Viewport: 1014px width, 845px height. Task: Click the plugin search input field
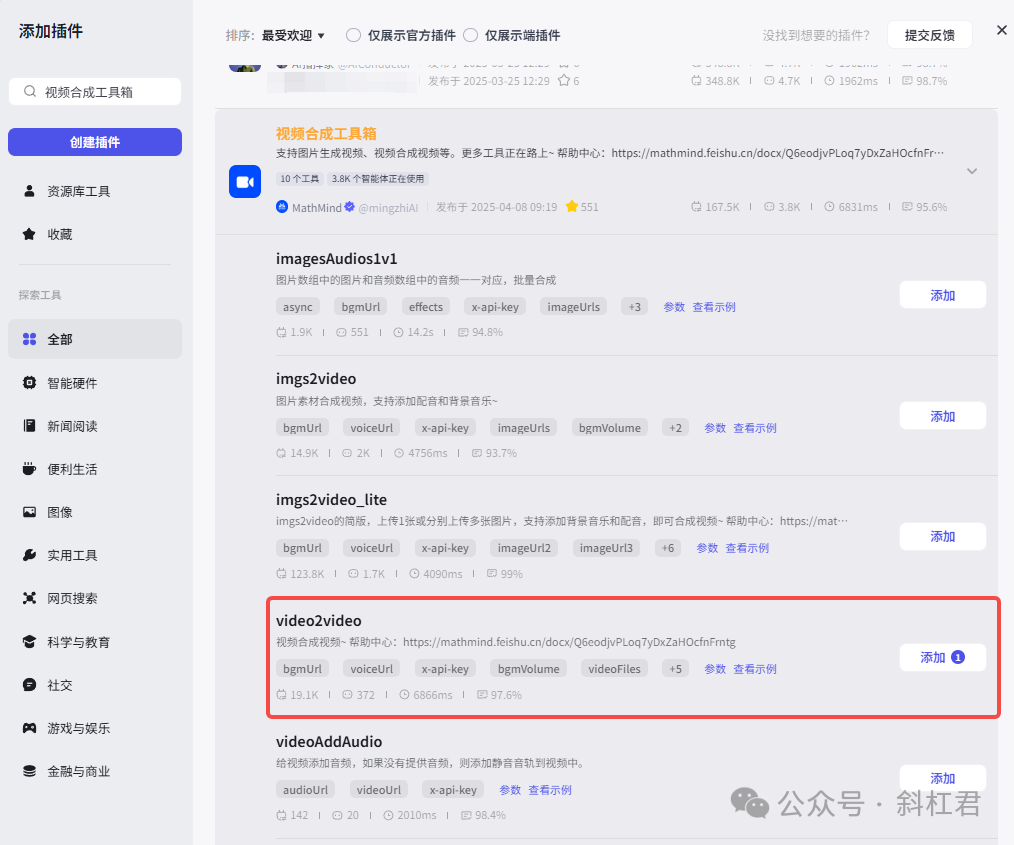pyautogui.click(x=94, y=91)
